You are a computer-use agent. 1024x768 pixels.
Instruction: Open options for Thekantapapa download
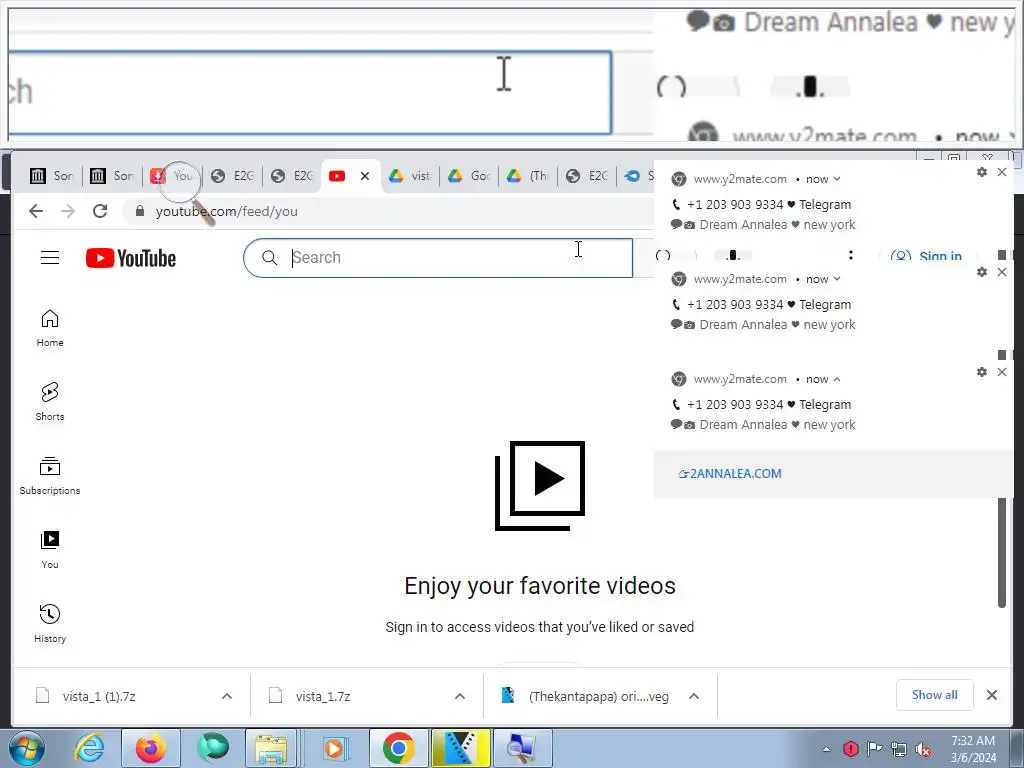(694, 696)
